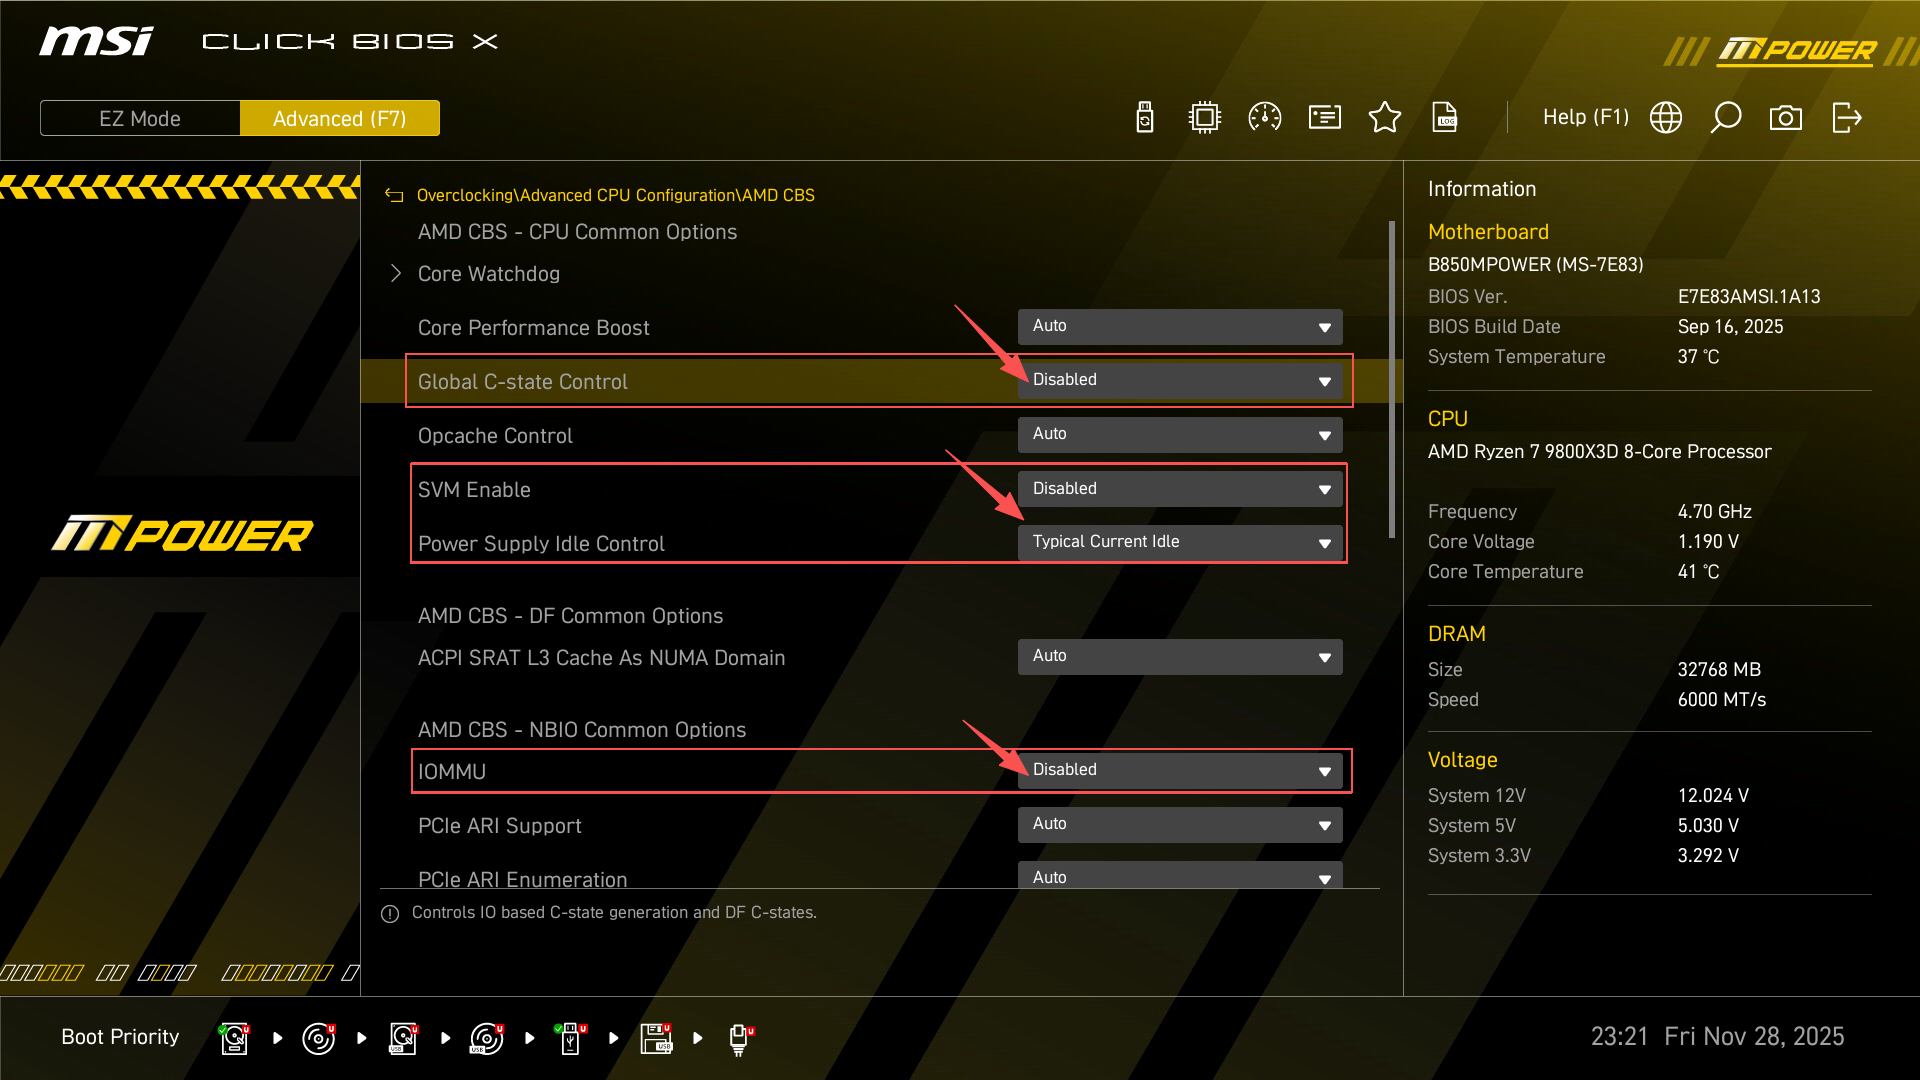
Task: Click back arrow beside the breadcrumb path
Action: (x=394, y=196)
